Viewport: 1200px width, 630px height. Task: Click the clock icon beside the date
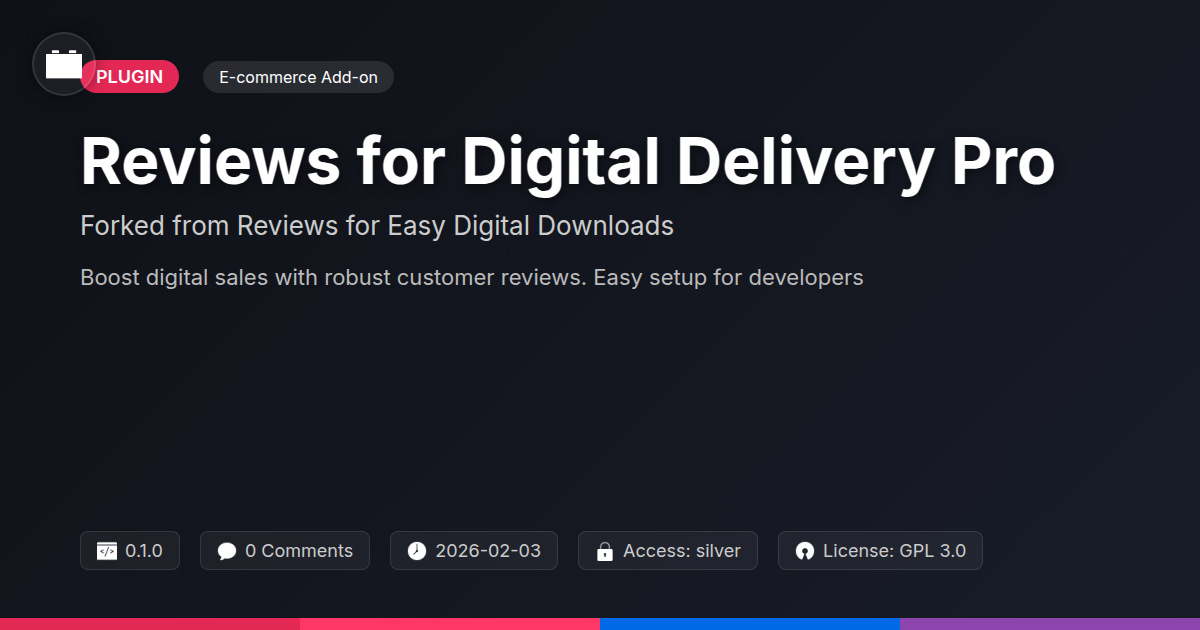click(417, 551)
